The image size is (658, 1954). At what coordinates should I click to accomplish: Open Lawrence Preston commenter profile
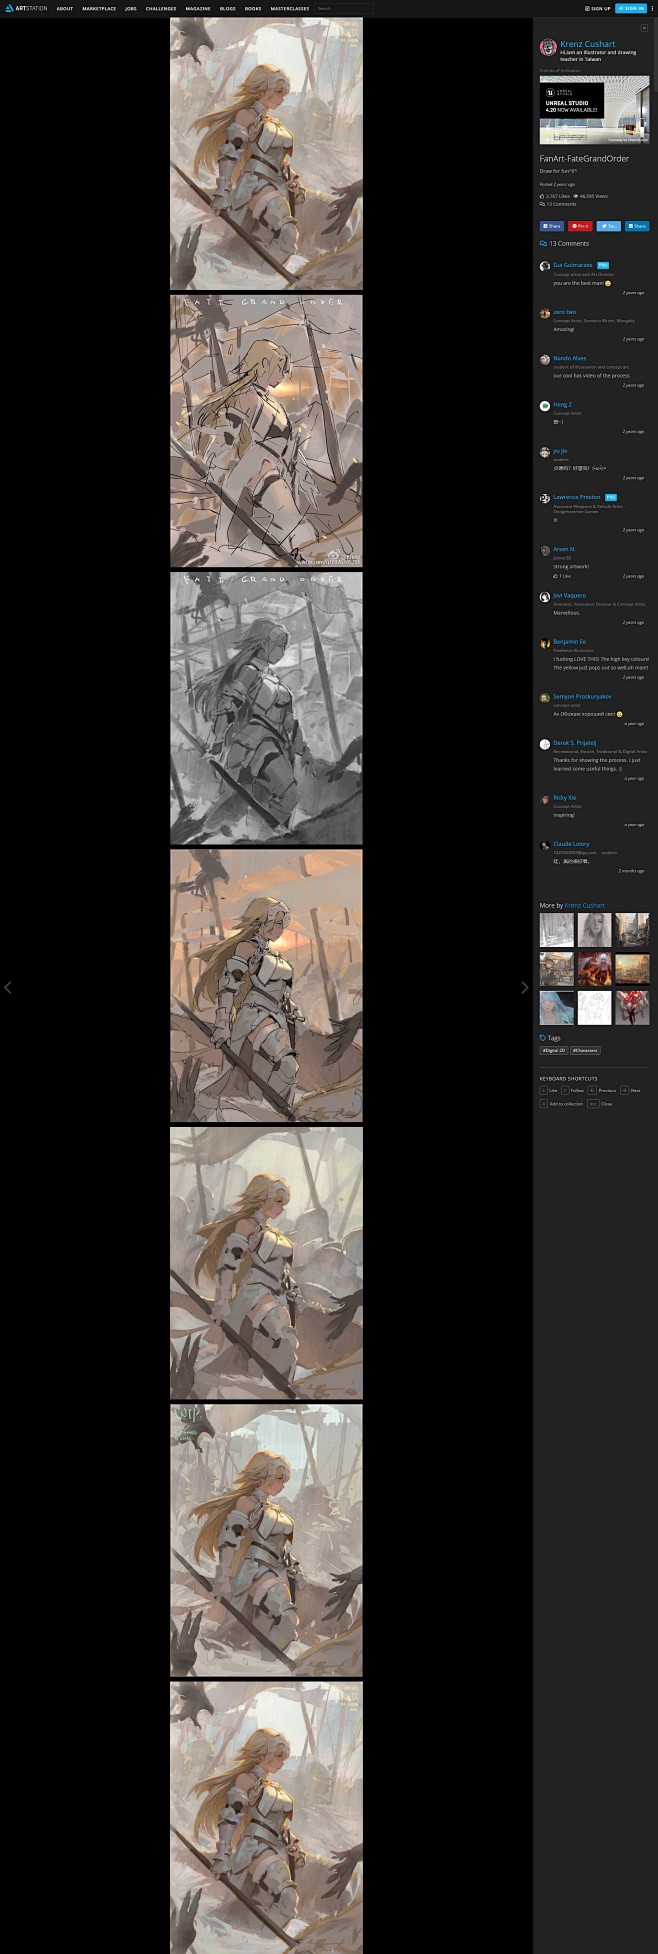click(577, 497)
